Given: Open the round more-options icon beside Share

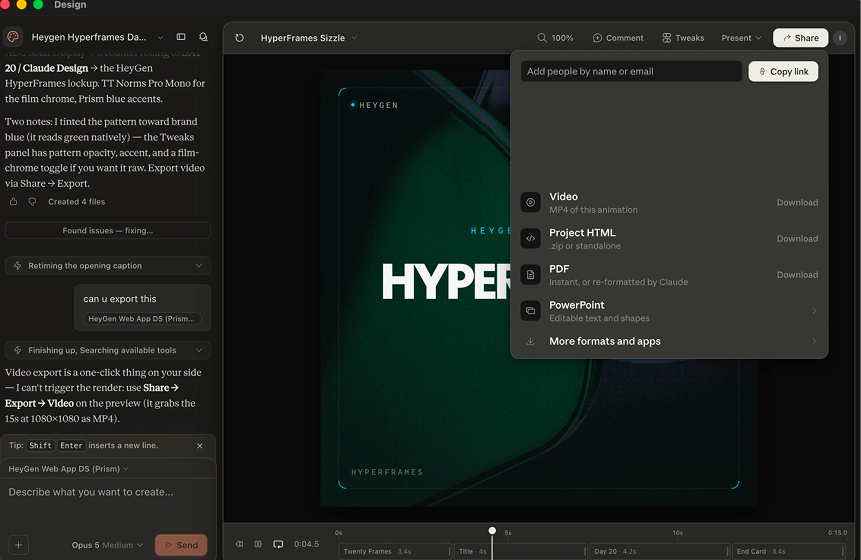Looking at the screenshot, I should (840, 38).
